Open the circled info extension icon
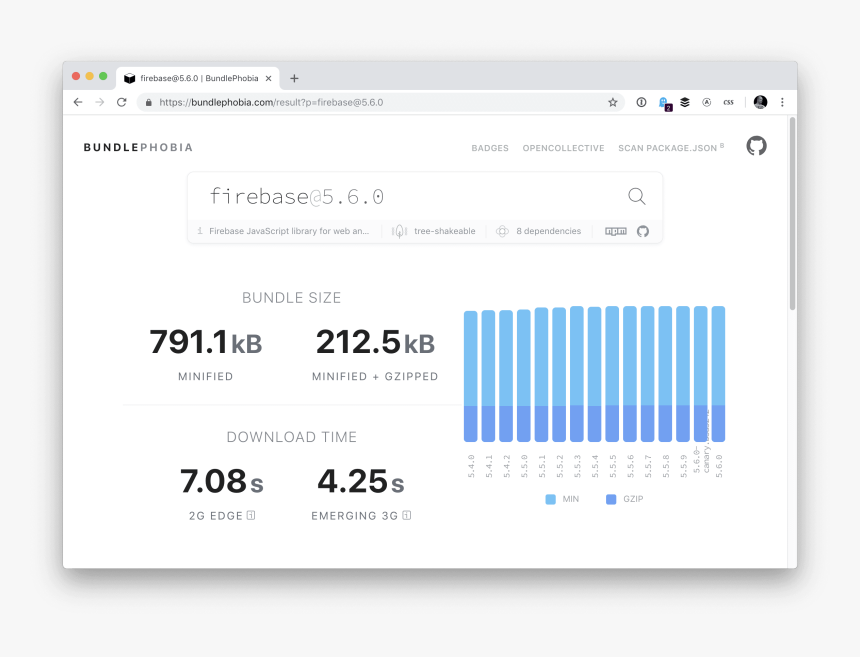Viewport: 860px width, 657px height. 641,102
